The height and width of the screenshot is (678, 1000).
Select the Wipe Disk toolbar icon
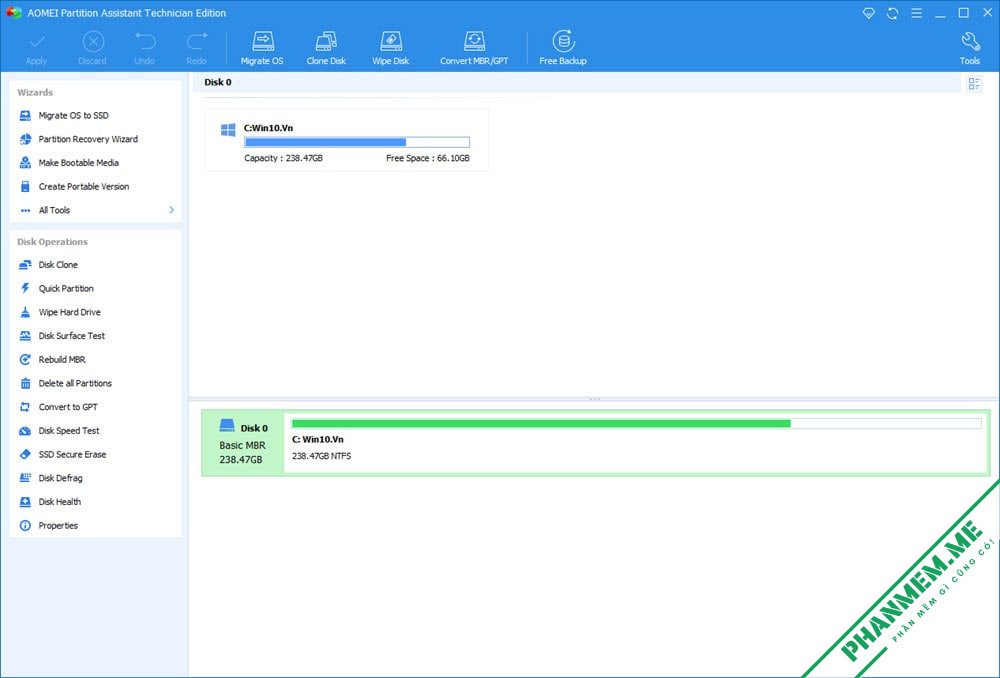pyautogui.click(x=390, y=48)
